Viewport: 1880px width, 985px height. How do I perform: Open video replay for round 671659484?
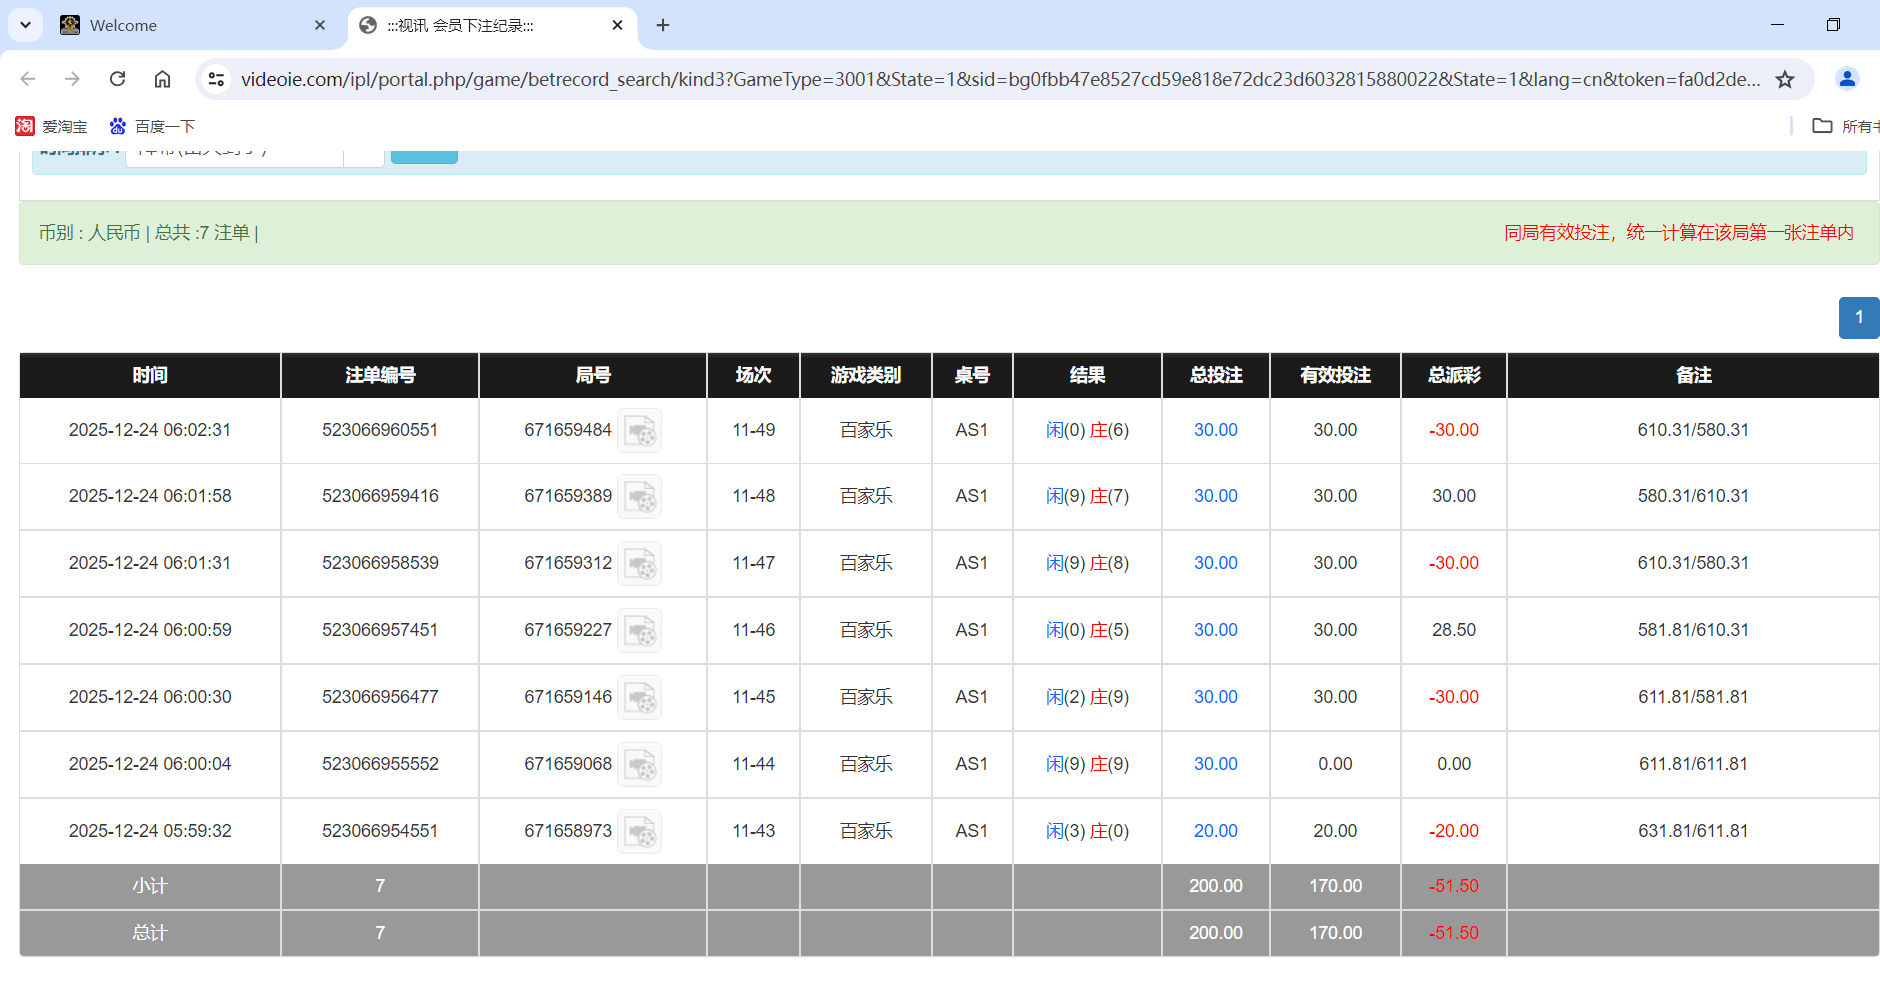pyautogui.click(x=639, y=431)
